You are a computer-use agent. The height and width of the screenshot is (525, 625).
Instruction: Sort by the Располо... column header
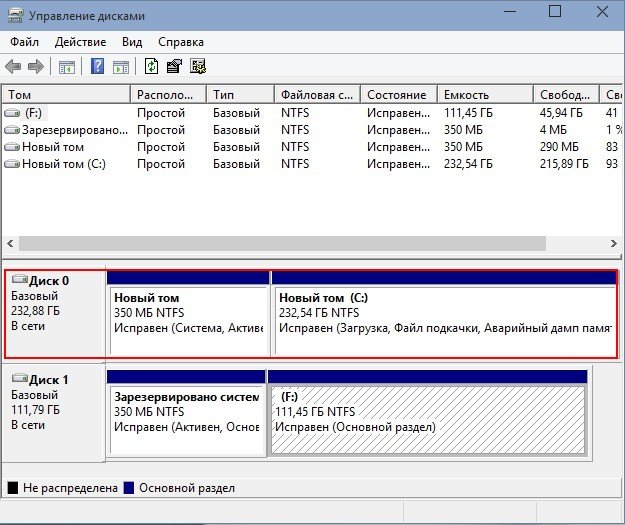pyautogui.click(x=168, y=95)
